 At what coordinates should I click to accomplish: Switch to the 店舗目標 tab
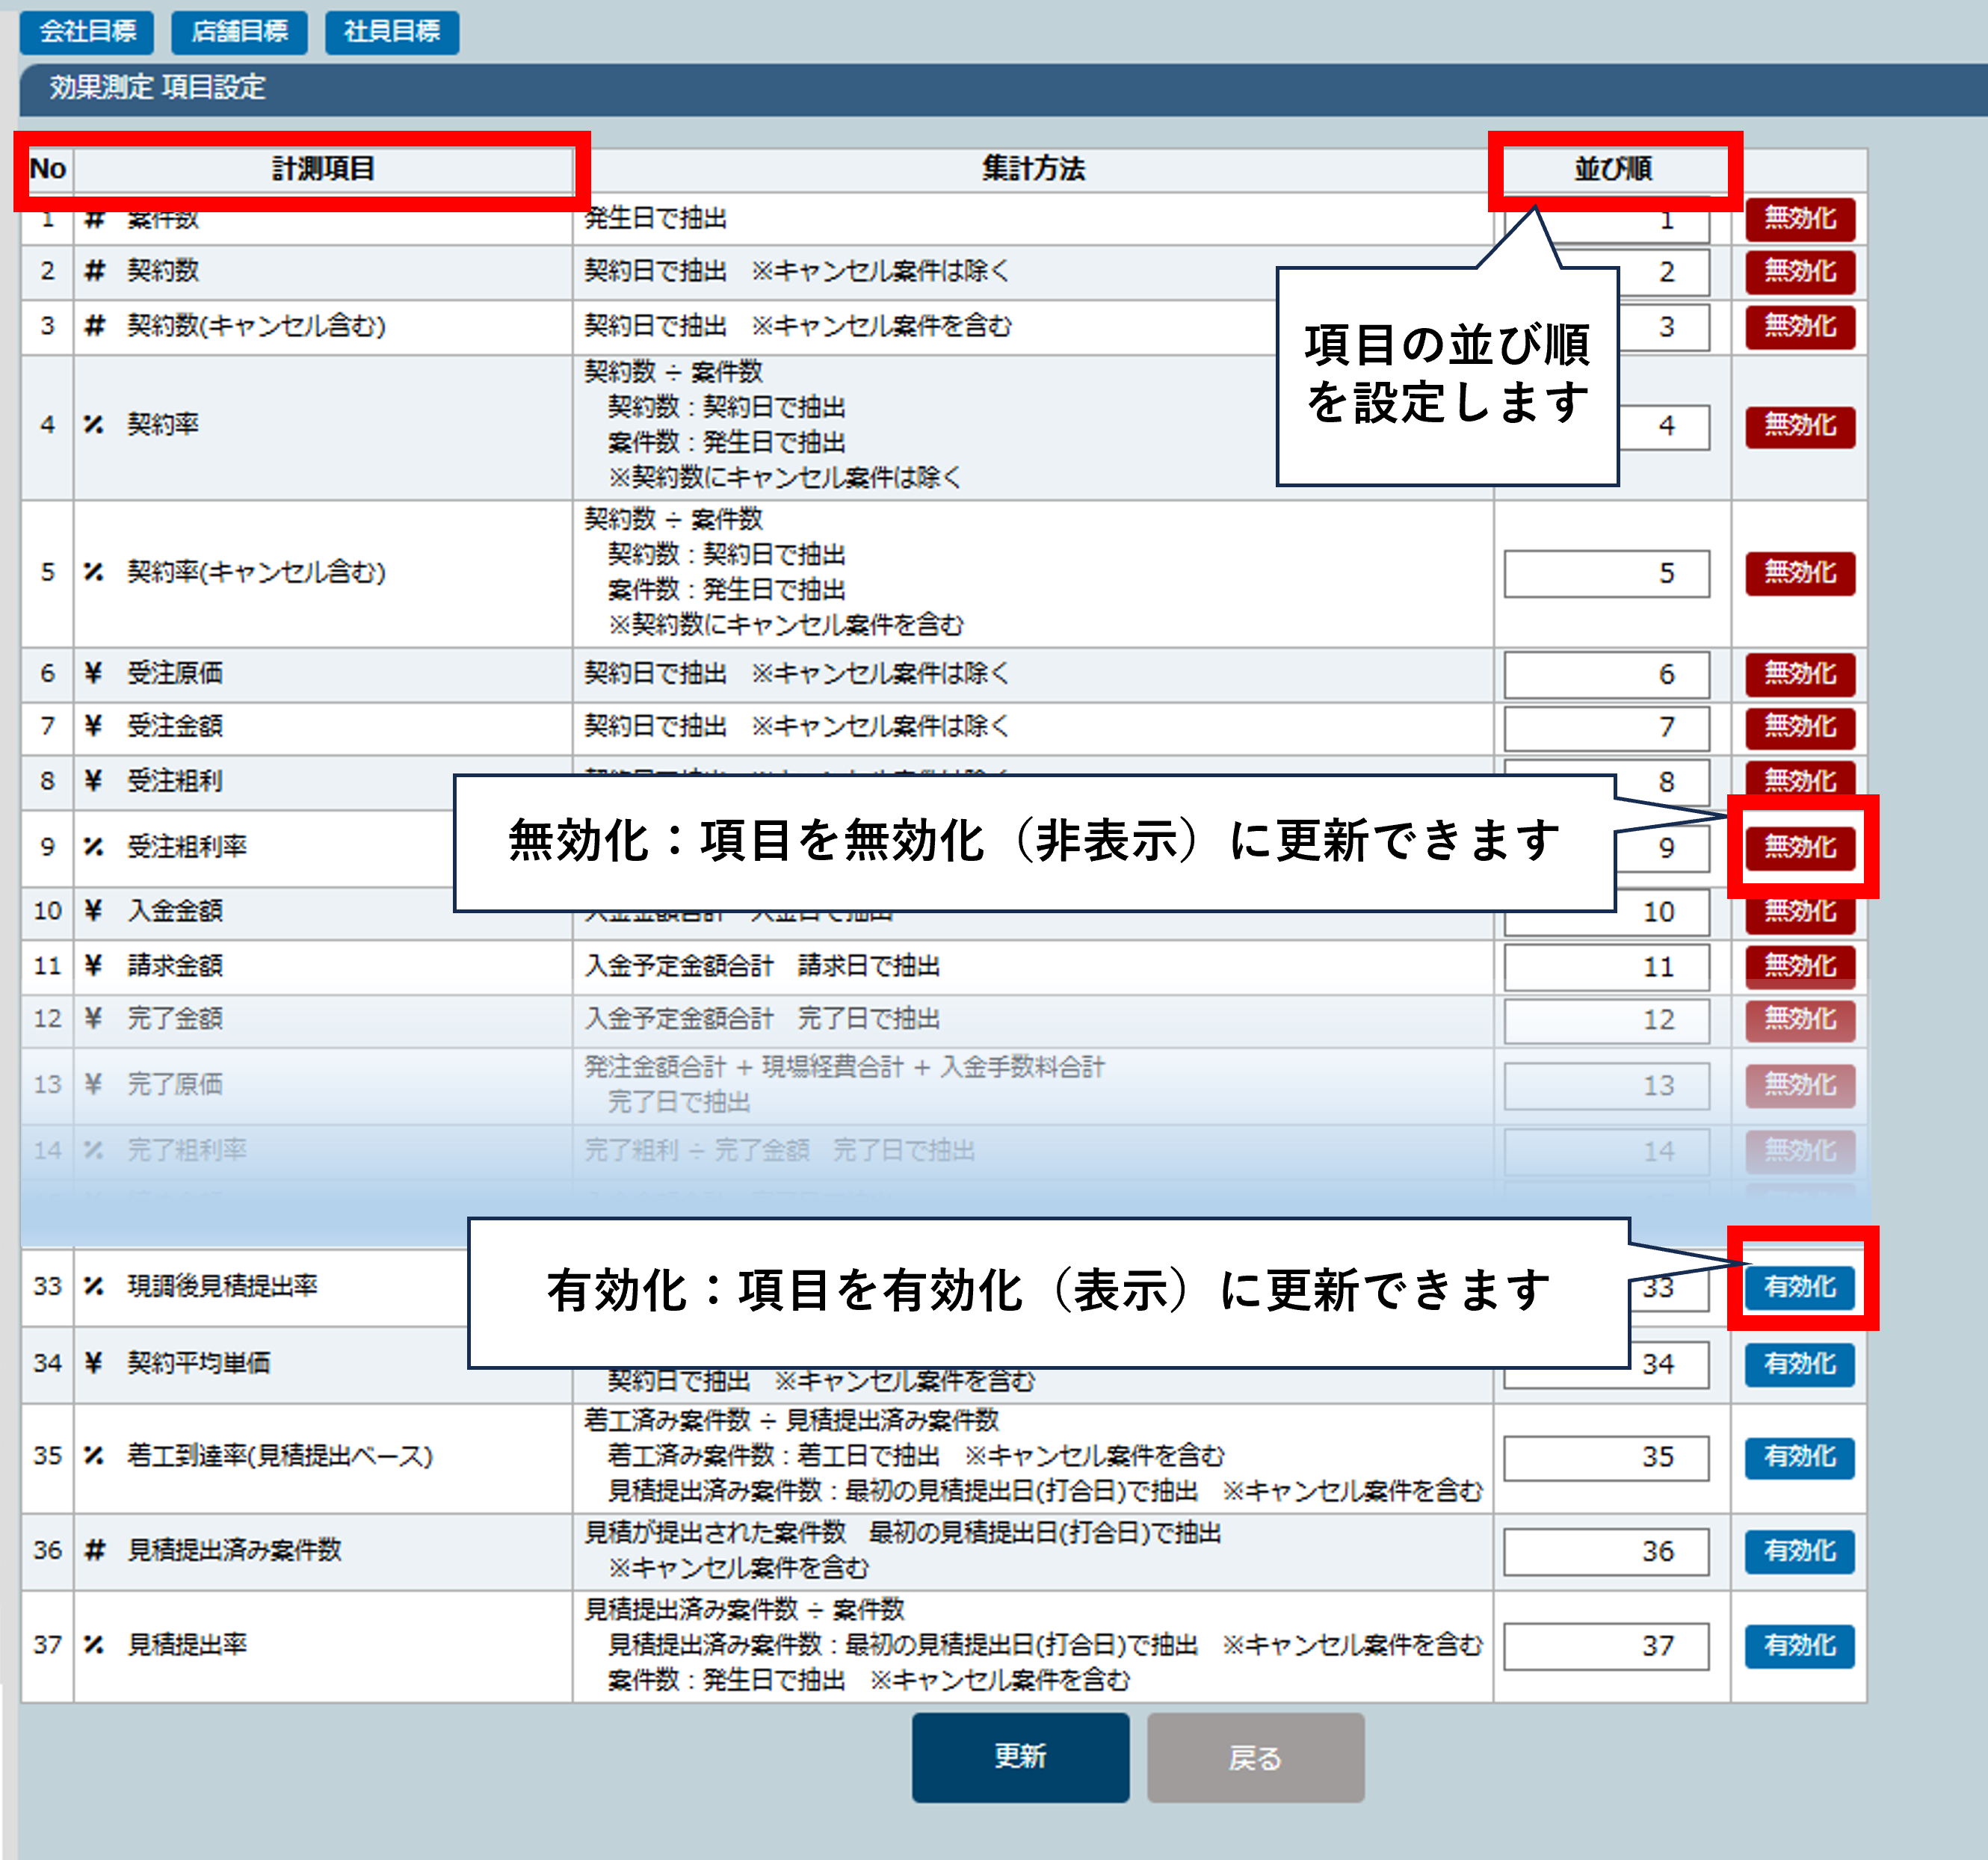(239, 32)
